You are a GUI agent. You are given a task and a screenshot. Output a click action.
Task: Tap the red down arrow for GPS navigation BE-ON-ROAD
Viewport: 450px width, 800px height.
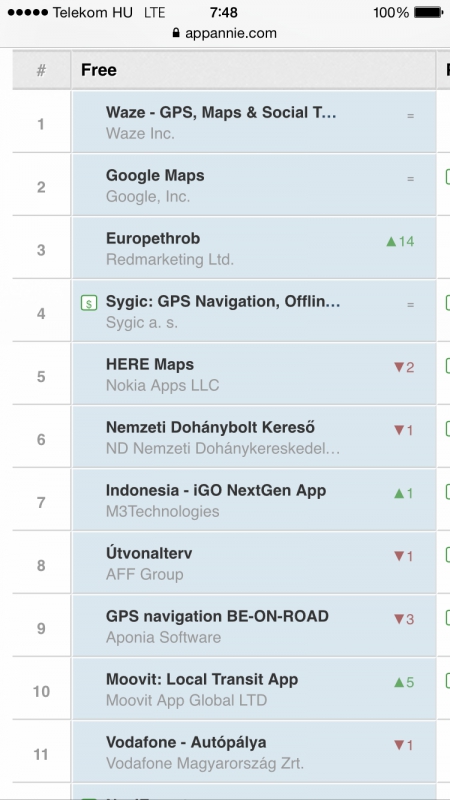point(399,619)
